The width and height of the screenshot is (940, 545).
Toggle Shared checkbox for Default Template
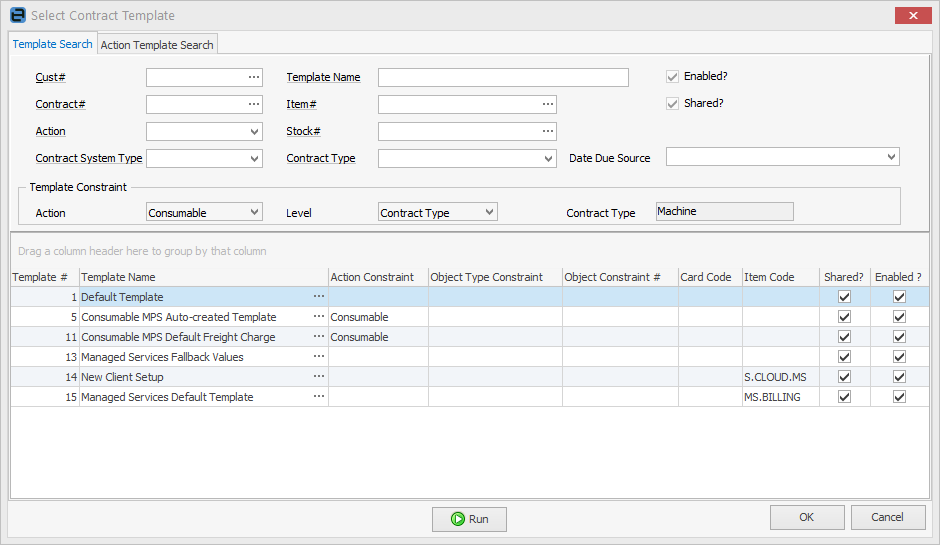tap(844, 297)
